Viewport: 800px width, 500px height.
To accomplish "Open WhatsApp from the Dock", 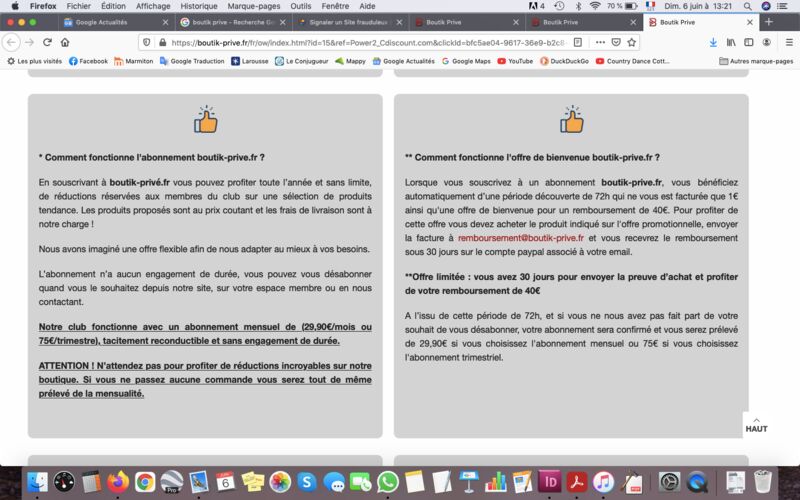I will pos(388,482).
